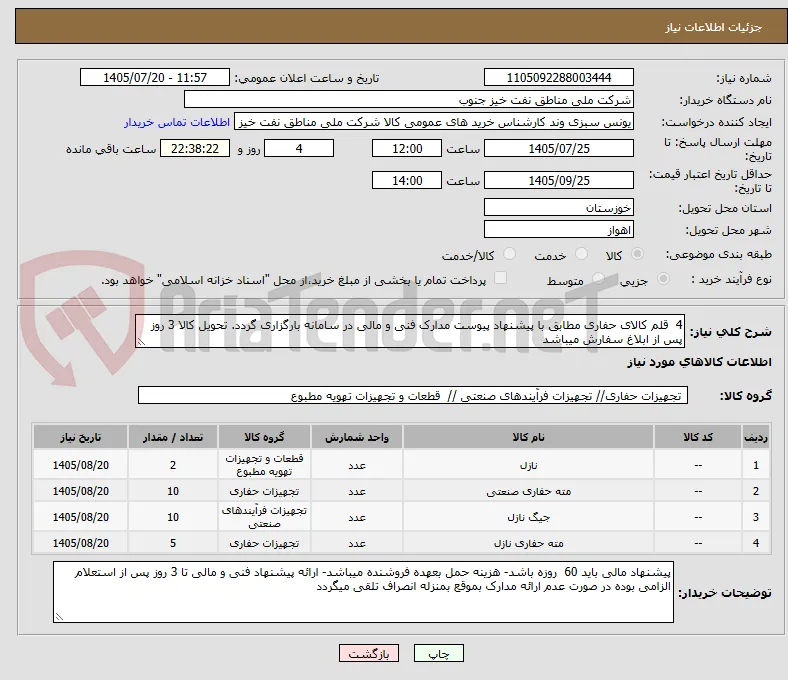The height and width of the screenshot is (680, 788).
Task: Click the remaining days field showing 4
Action: click(299, 148)
